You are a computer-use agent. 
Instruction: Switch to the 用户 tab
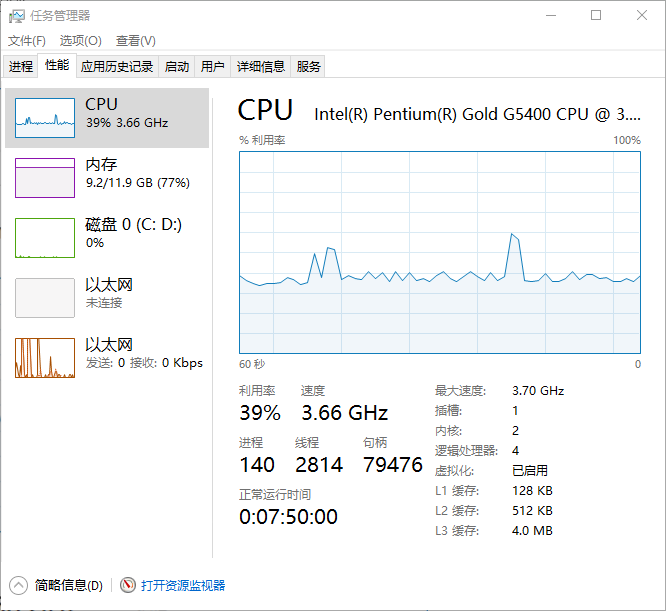click(x=212, y=66)
